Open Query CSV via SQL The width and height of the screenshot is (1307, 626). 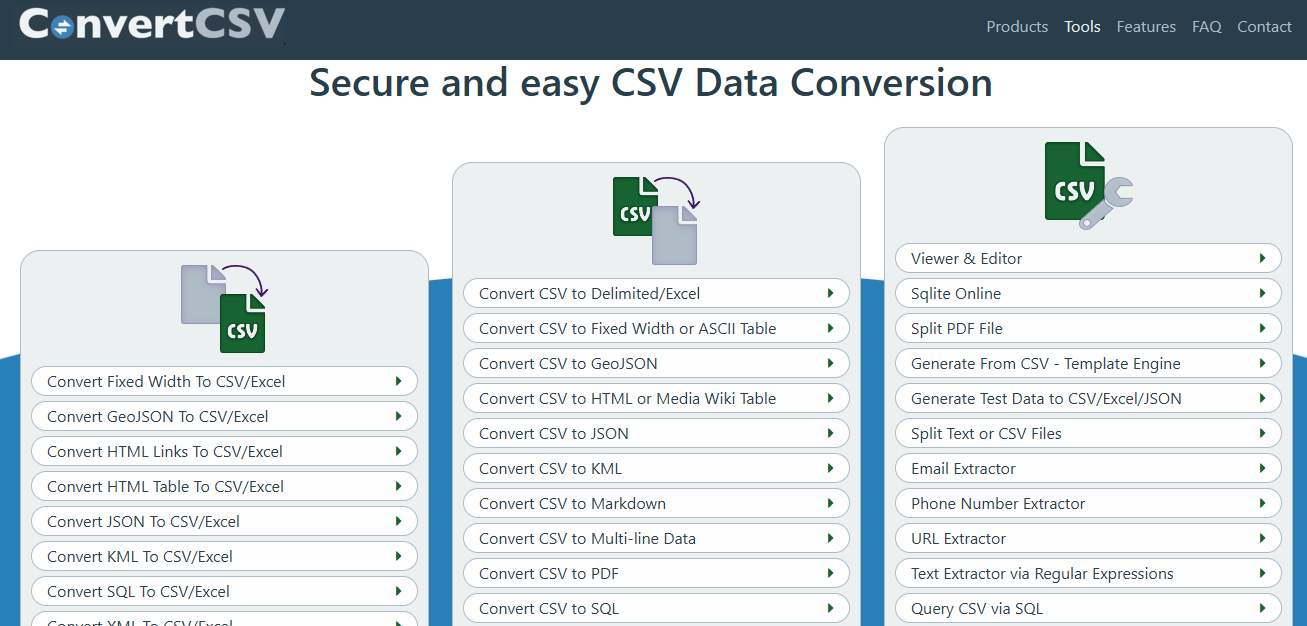pyautogui.click(x=1088, y=608)
